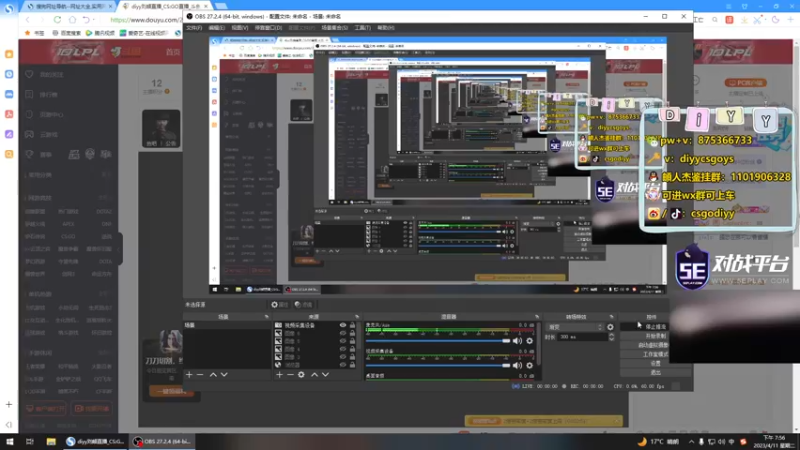
Task: Toggle lock on 图像 6 source
Action: pos(352,333)
